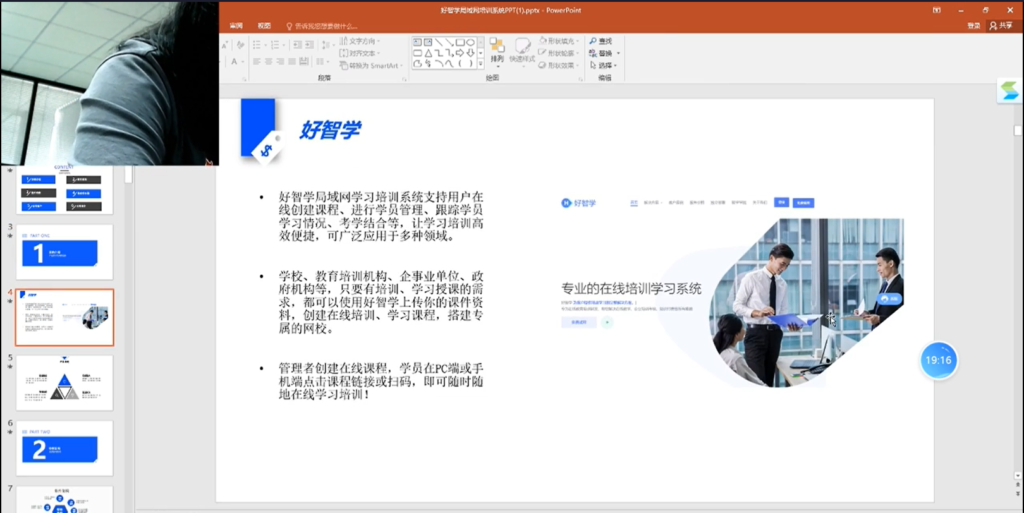Select slide 6 thumbnail
This screenshot has height=513, width=1024.
pos(64,448)
